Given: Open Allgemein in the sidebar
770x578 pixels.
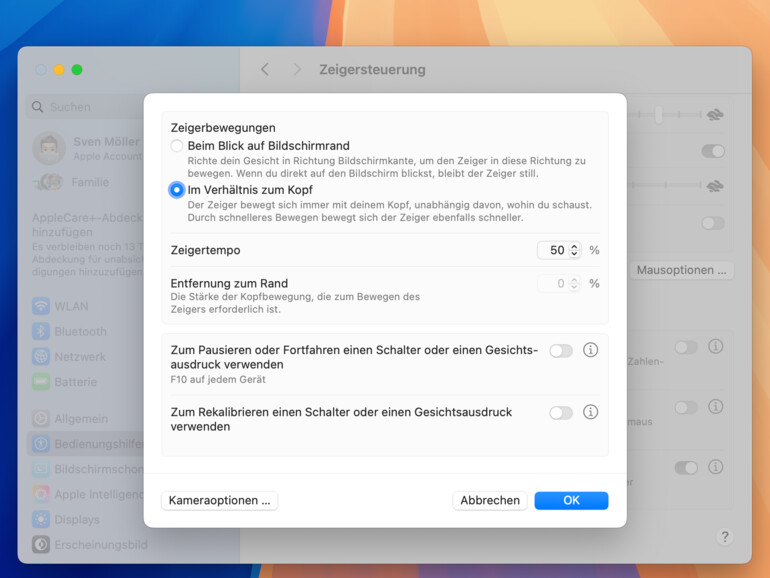Looking at the screenshot, I should point(70,418).
